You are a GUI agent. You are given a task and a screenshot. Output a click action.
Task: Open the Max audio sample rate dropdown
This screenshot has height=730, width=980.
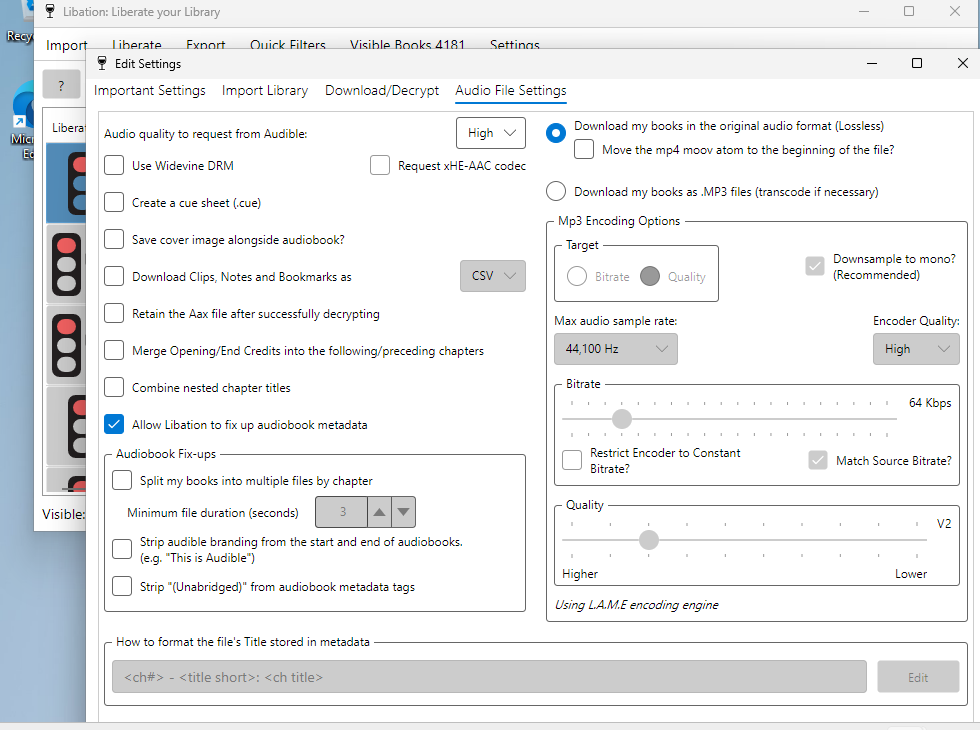tap(616, 349)
